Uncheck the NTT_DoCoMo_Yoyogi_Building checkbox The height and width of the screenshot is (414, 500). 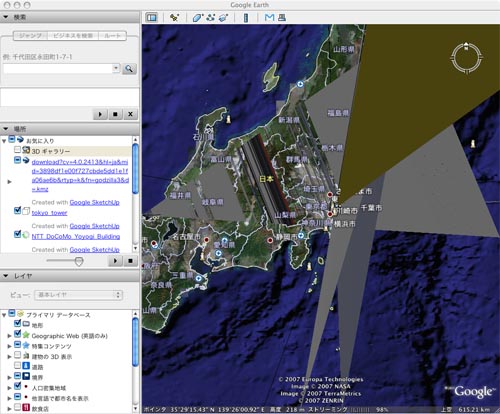click(x=18, y=234)
